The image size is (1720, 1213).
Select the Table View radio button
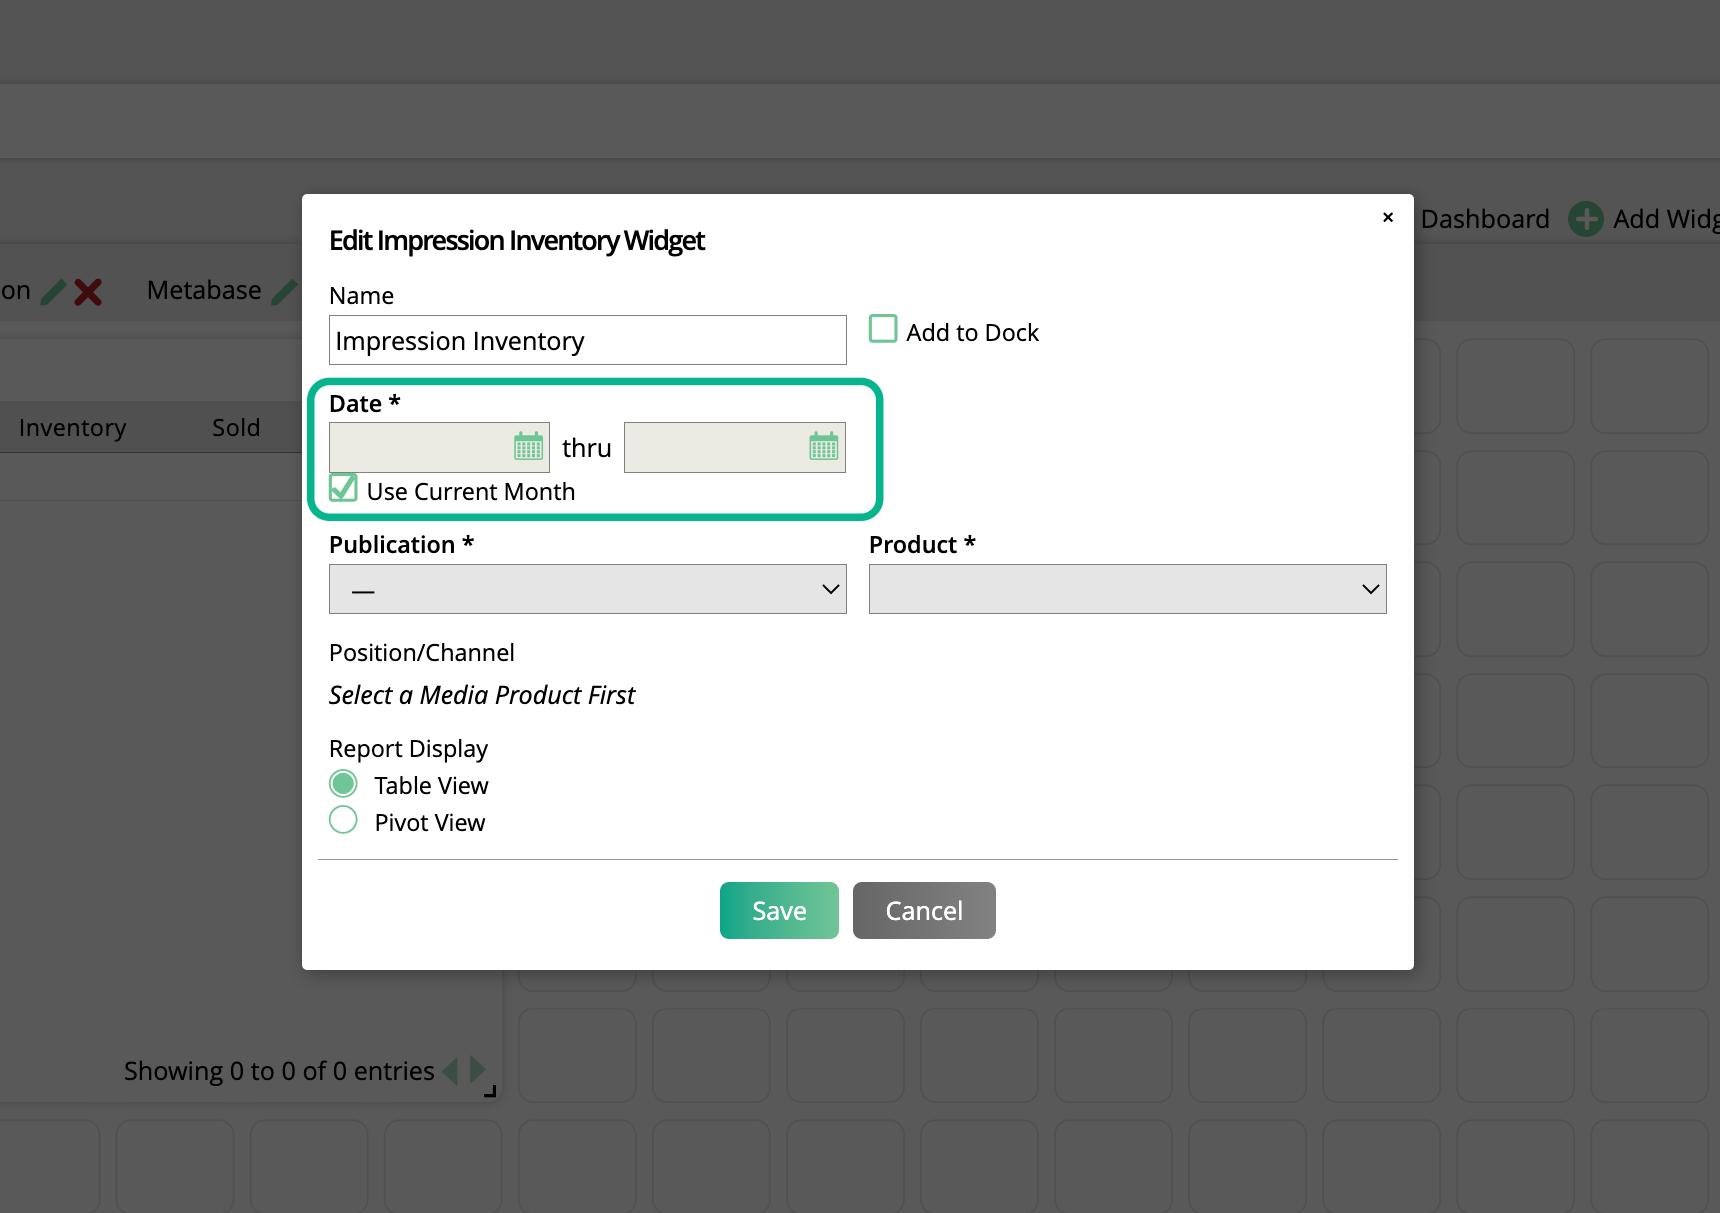click(x=343, y=783)
